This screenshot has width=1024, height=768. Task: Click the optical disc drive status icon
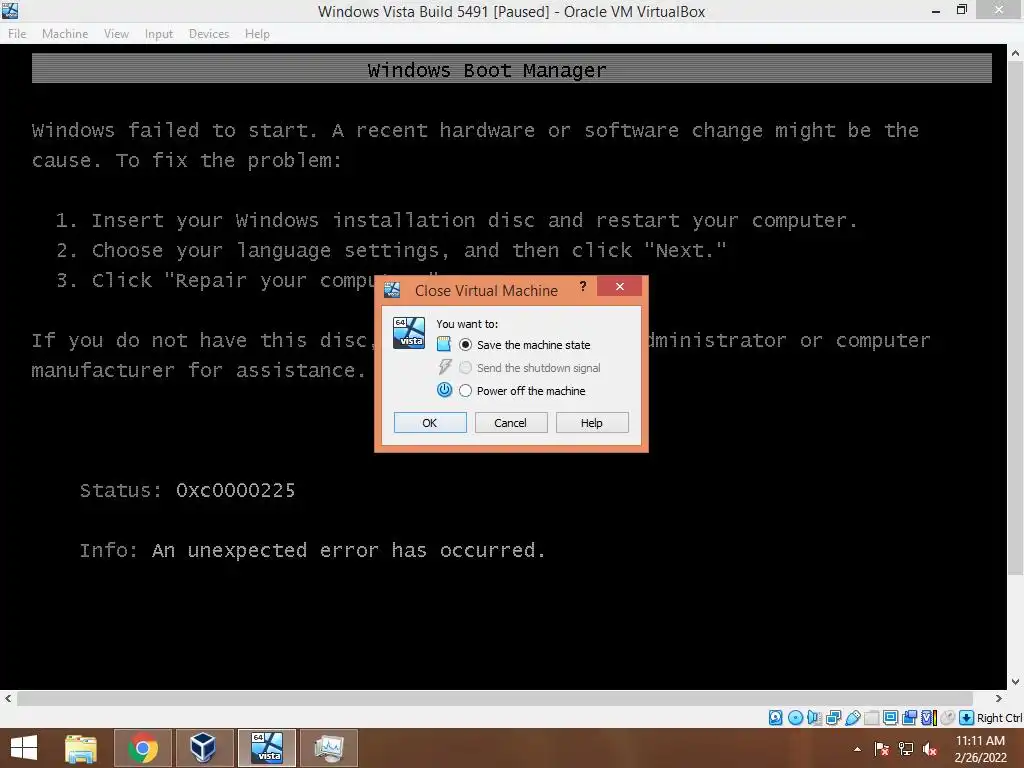[795, 718]
